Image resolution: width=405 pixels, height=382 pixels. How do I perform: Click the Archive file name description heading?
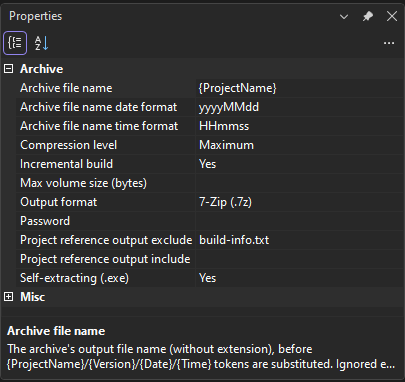coord(56,331)
